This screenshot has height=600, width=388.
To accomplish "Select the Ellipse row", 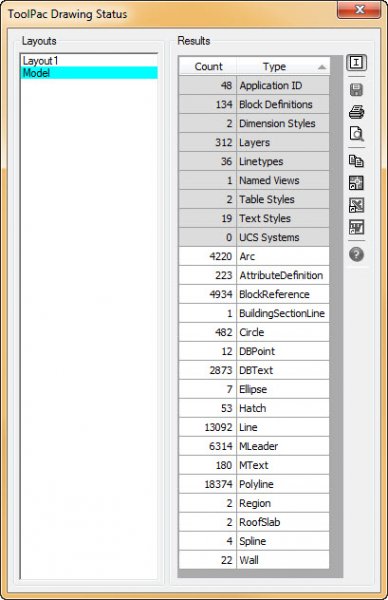I will [x=254, y=389].
